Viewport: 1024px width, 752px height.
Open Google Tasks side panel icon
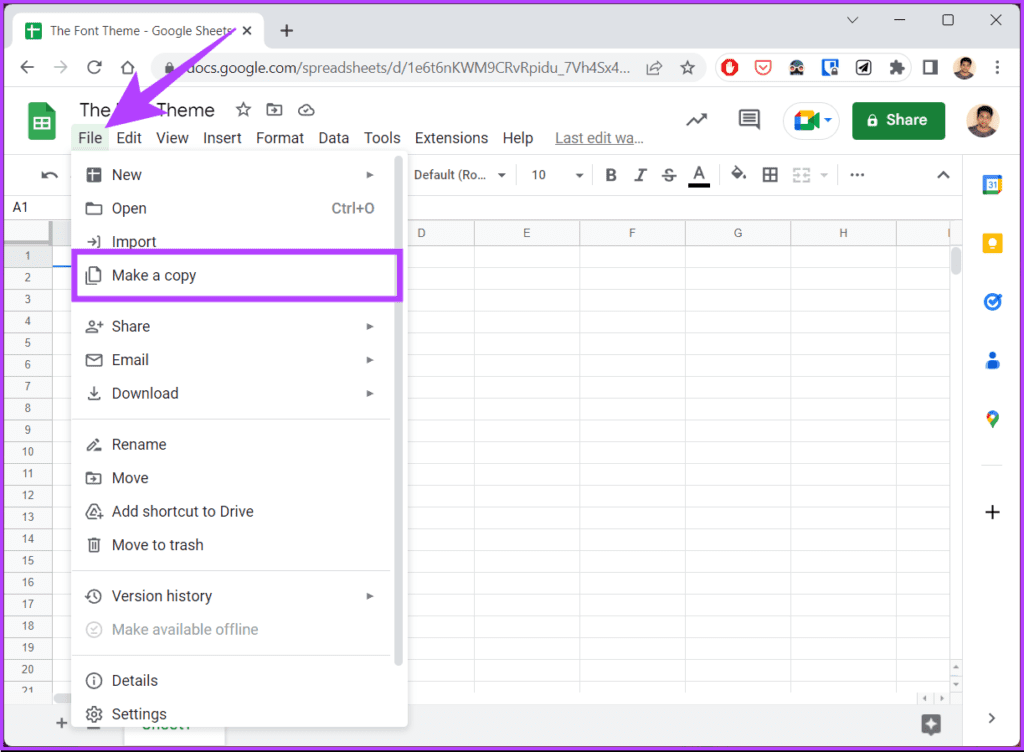pos(992,302)
